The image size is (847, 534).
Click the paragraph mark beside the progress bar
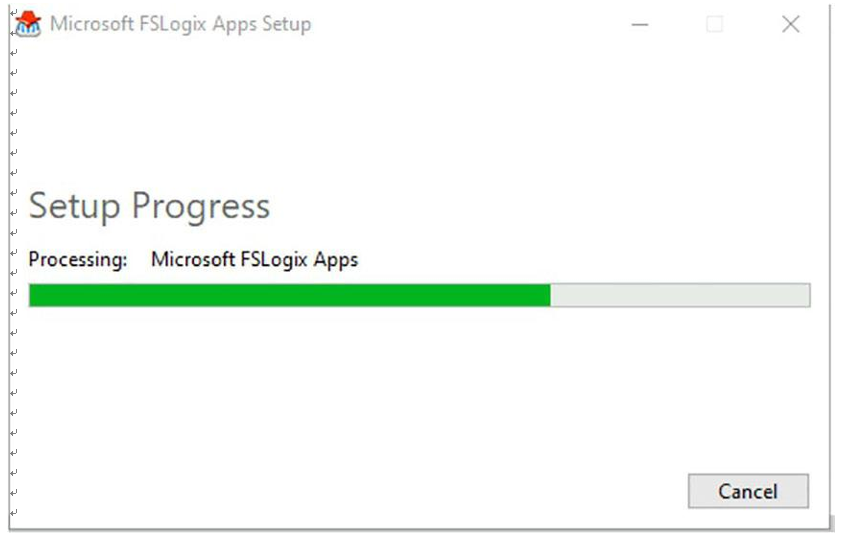(14, 293)
